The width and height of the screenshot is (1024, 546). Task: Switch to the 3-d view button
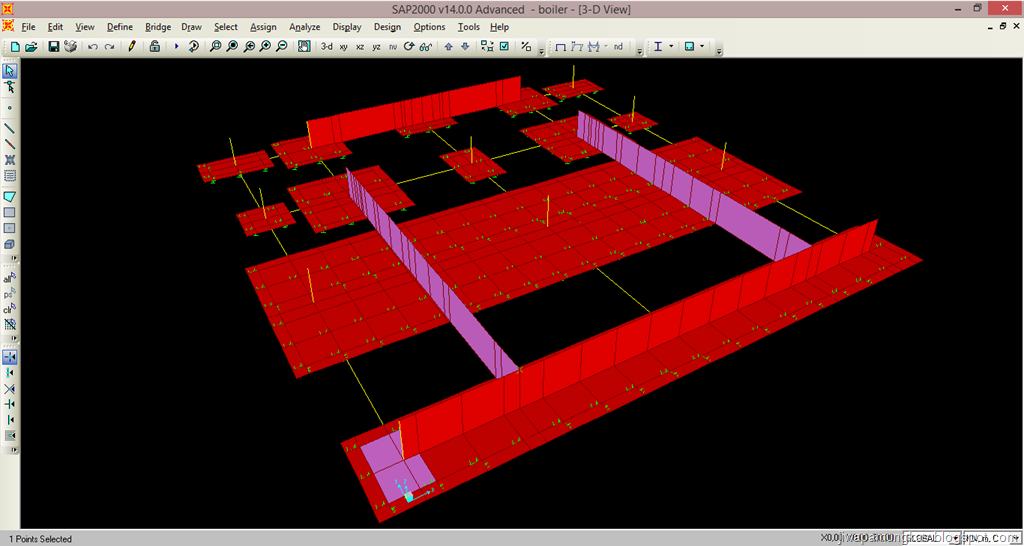tap(326, 46)
